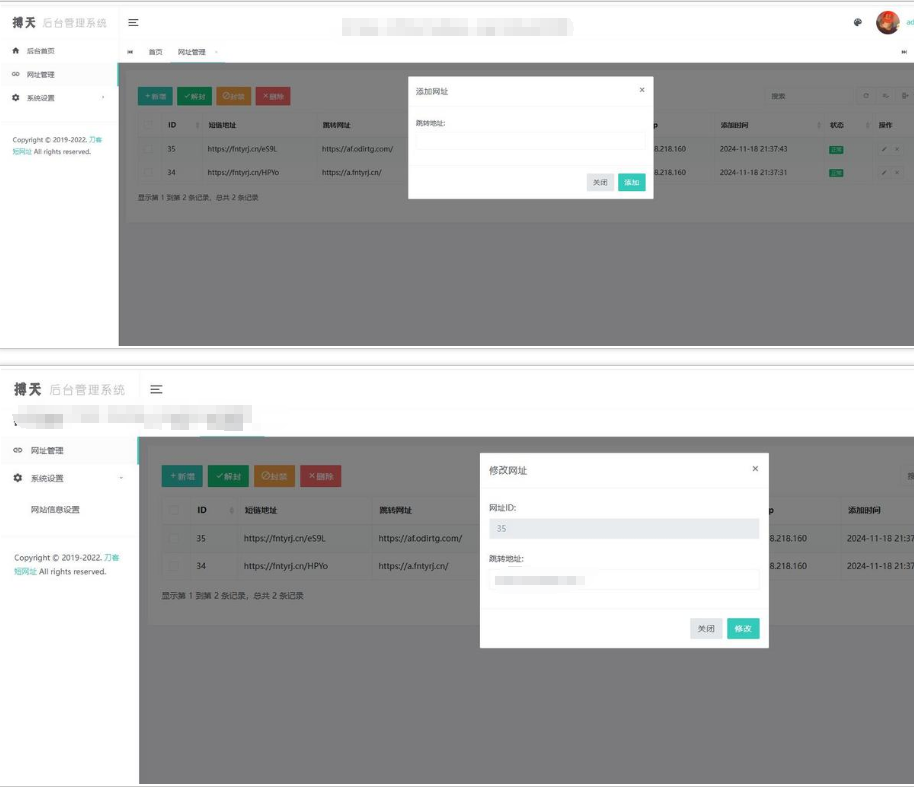This screenshot has width=914, height=787.
Task: Click the home icon for 后台首页
Action: pos(15,51)
